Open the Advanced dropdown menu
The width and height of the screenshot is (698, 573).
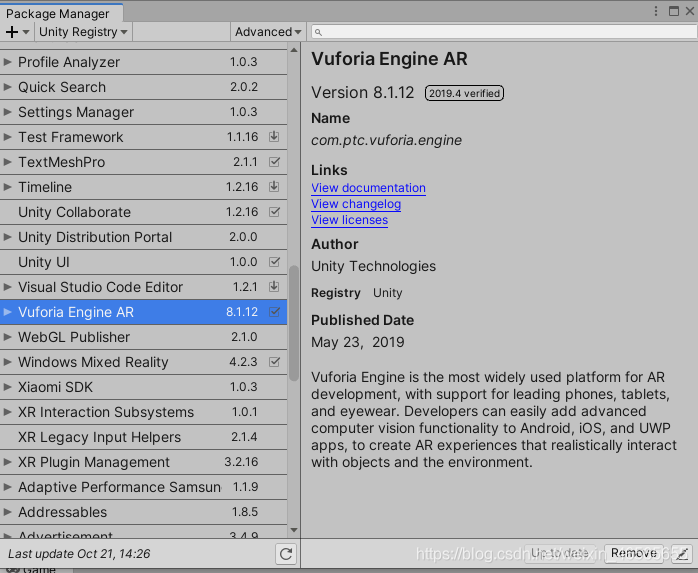[x=268, y=32]
